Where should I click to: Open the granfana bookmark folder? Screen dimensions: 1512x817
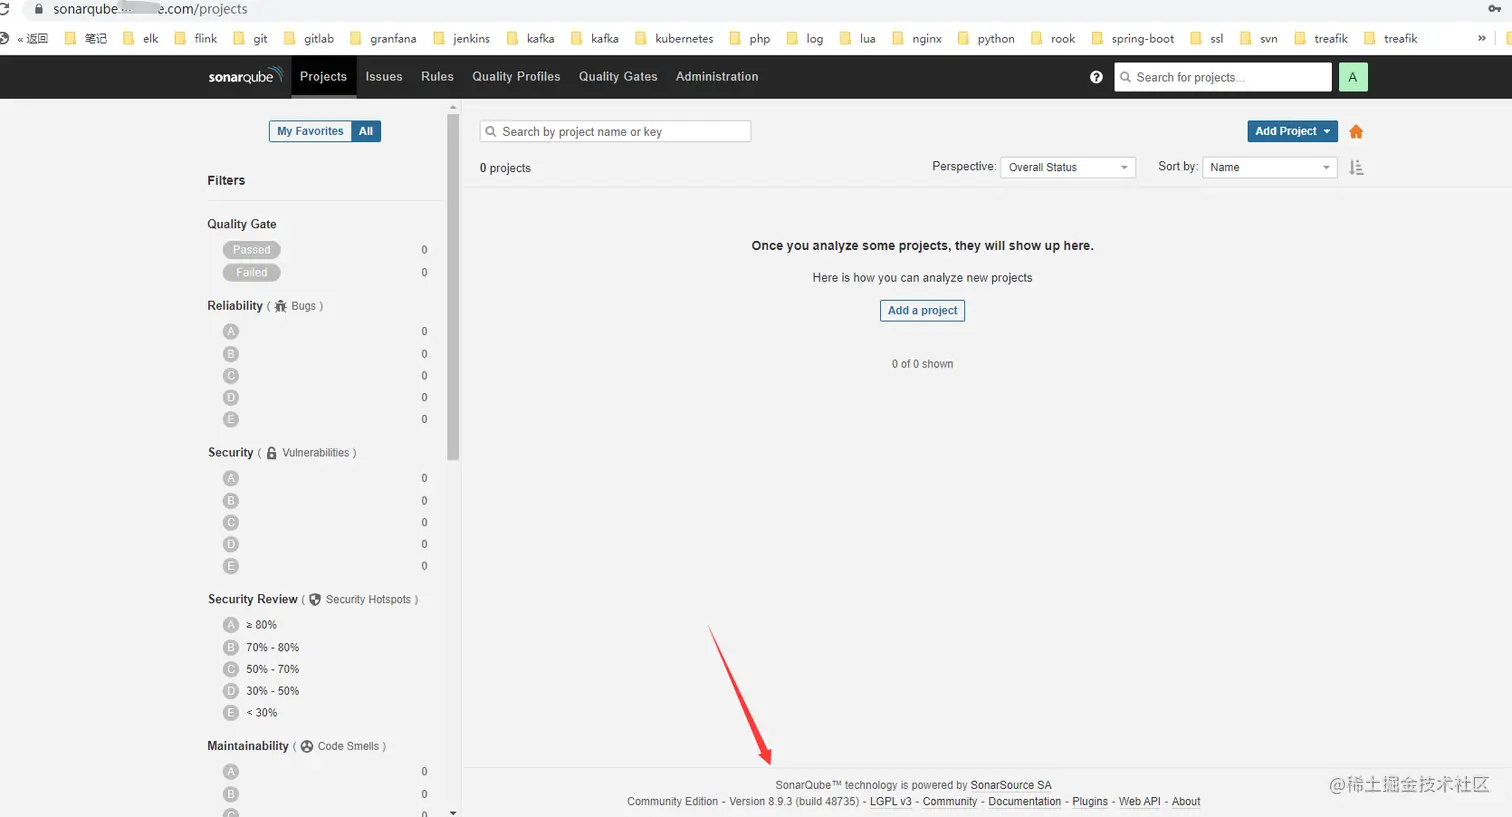tap(383, 38)
